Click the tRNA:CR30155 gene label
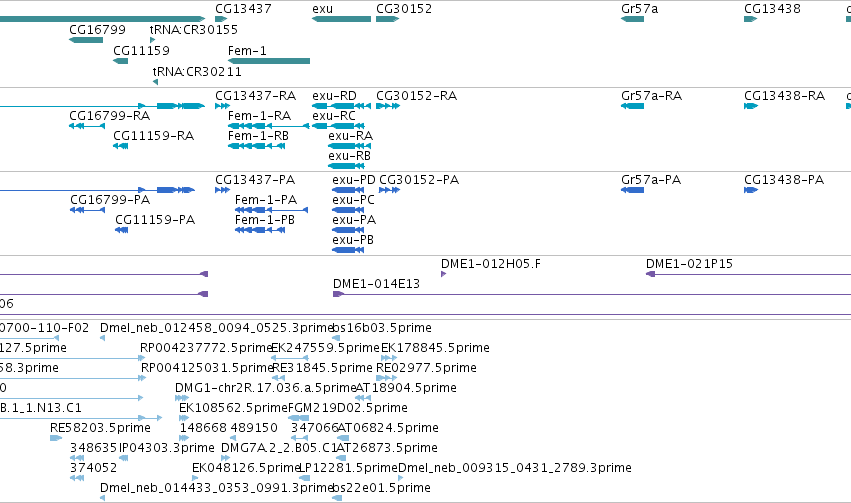 click(x=194, y=29)
